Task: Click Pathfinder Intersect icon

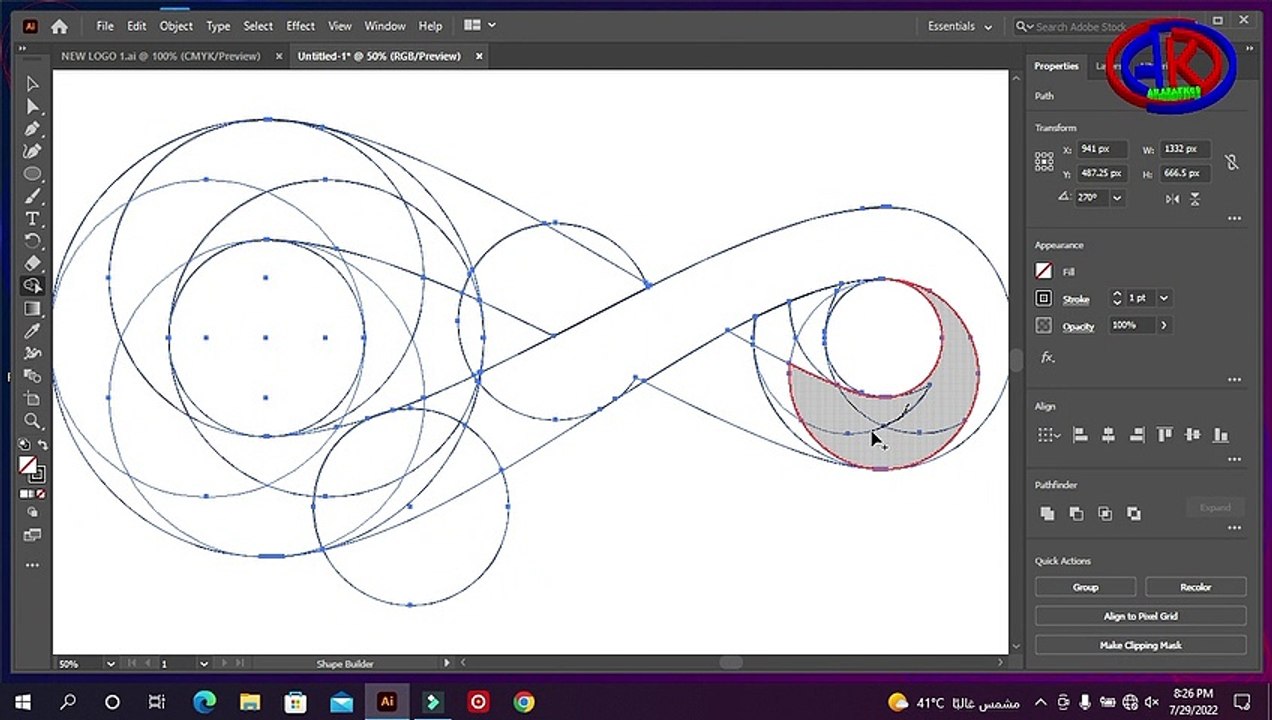Action: click(1105, 513)
